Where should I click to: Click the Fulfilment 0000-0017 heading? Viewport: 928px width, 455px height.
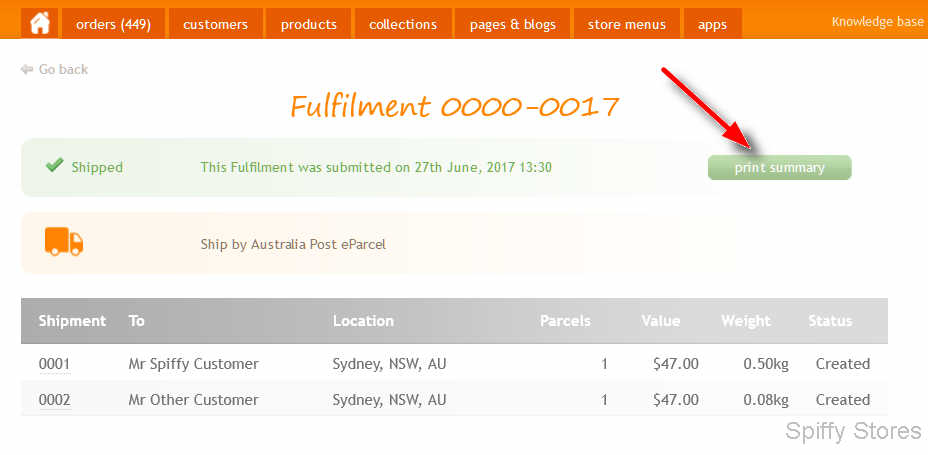pyautogui.click(x=455, y=107)
